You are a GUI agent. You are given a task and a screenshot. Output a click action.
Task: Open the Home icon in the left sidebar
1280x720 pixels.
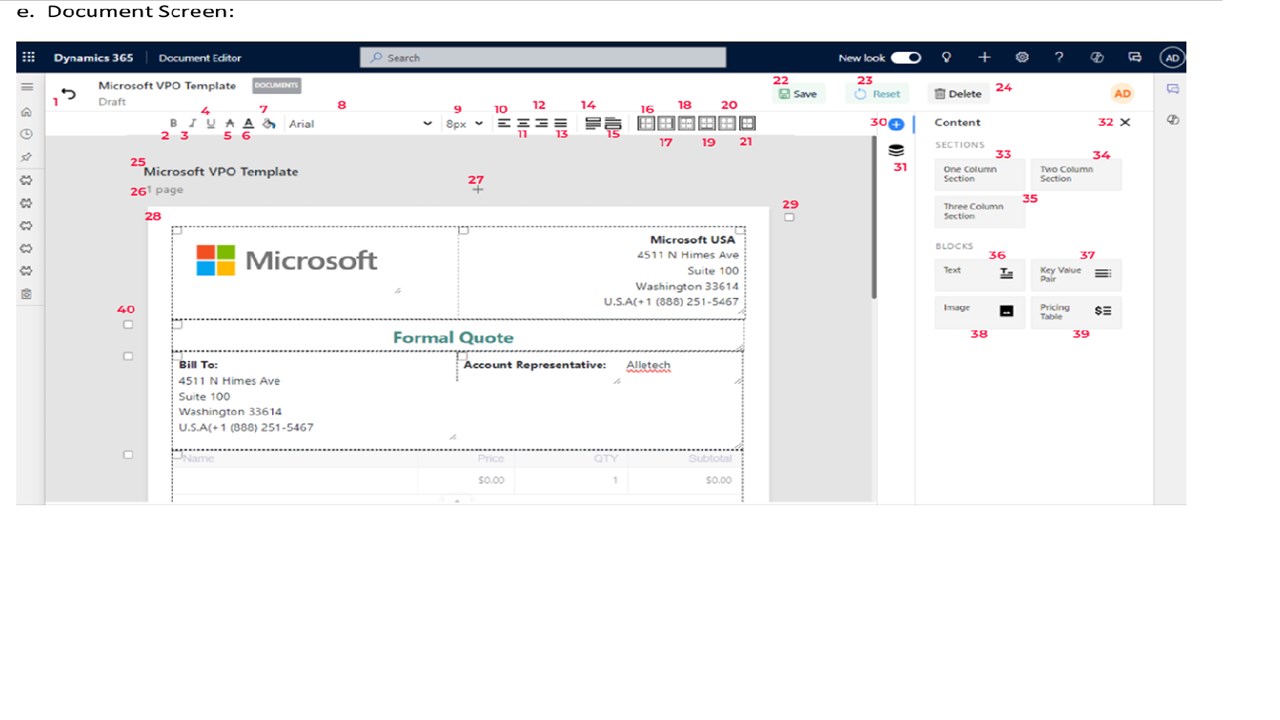27,111
